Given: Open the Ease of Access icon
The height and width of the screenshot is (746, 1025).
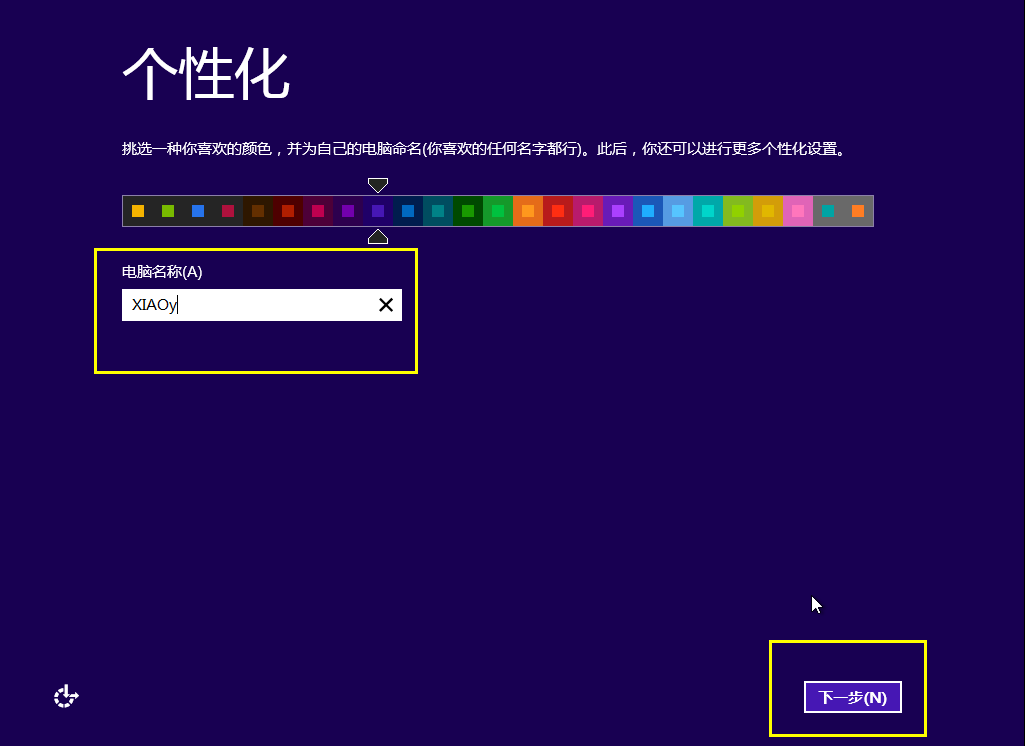Looking at the screenshot, I should [x=66, y=696].
